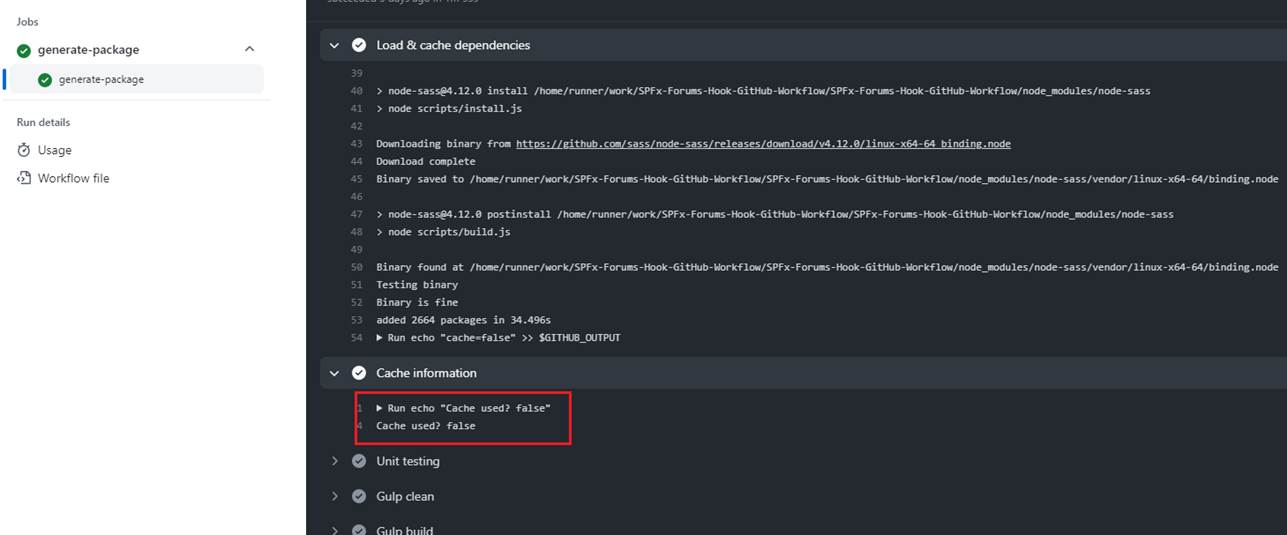Collapse the generate-package job group chevron
This screenshot has width=1287, height=535.
pos(249,49)
